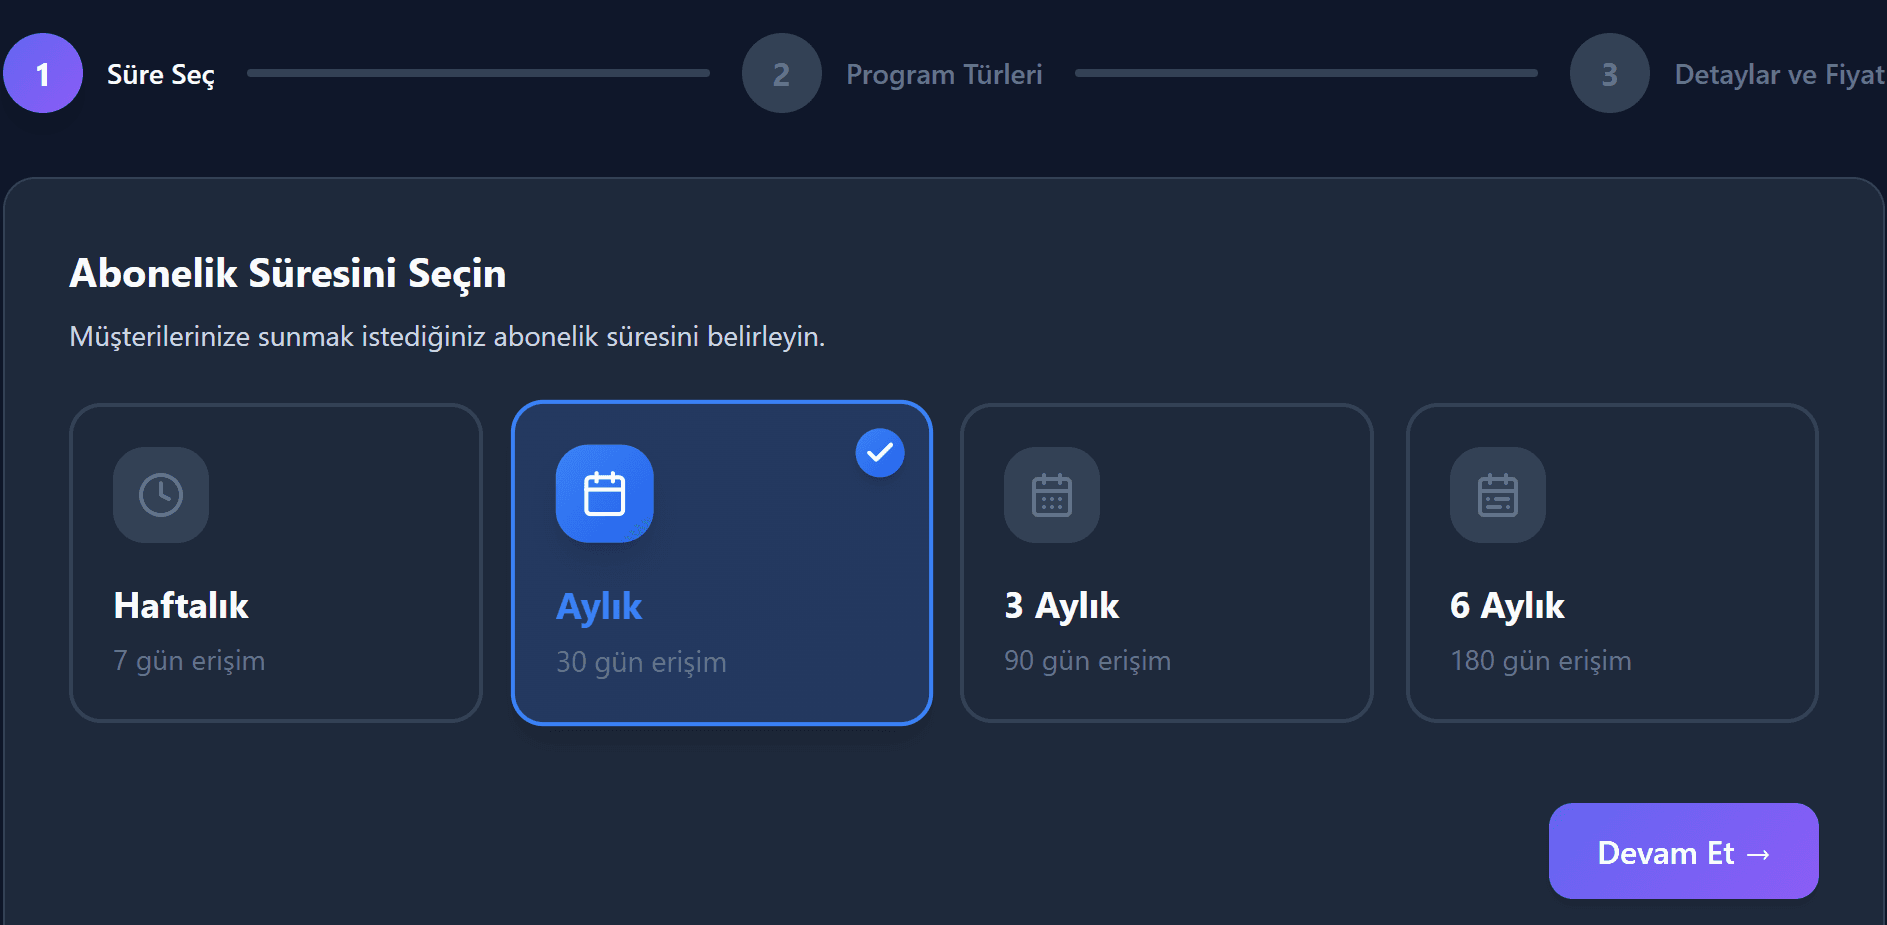
Task: Click the calendar icon on the 3 Aylık card
Action: (1052, 495)
